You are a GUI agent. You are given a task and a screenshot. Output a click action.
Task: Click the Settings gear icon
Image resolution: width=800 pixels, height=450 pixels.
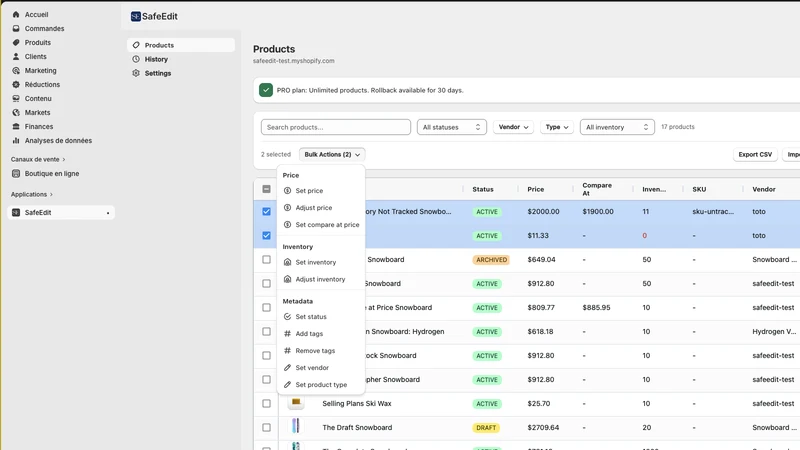(x=136, y=73)
